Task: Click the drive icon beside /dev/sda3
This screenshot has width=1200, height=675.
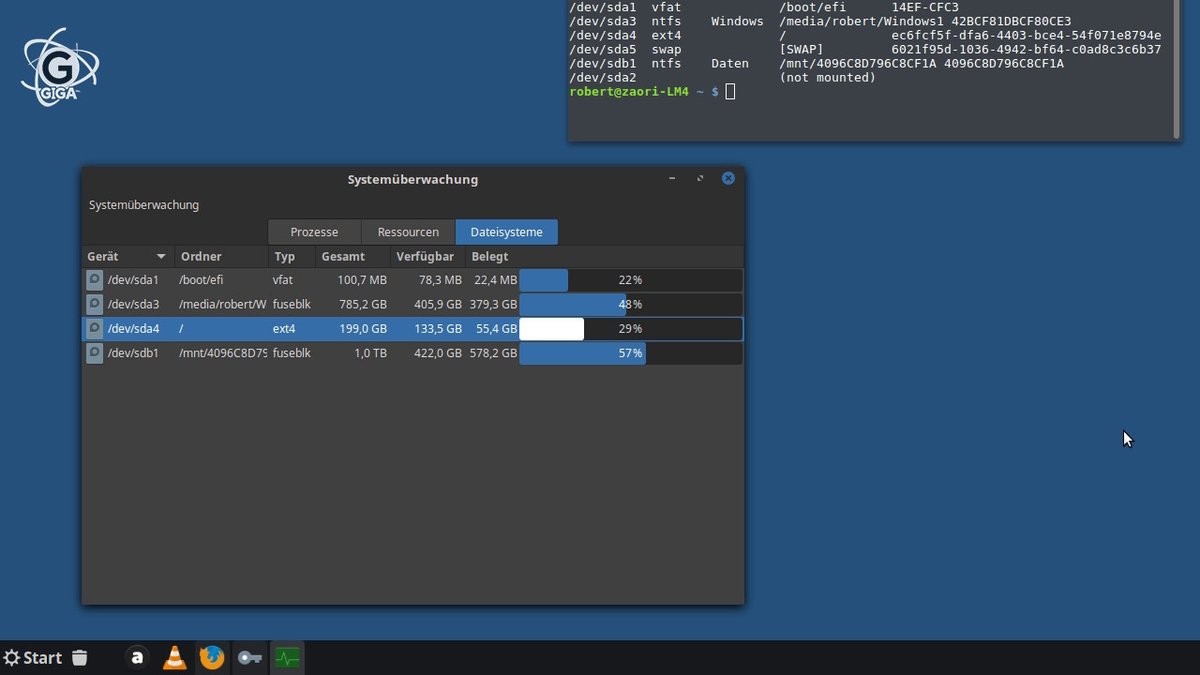Action: [x=93, y=304]
